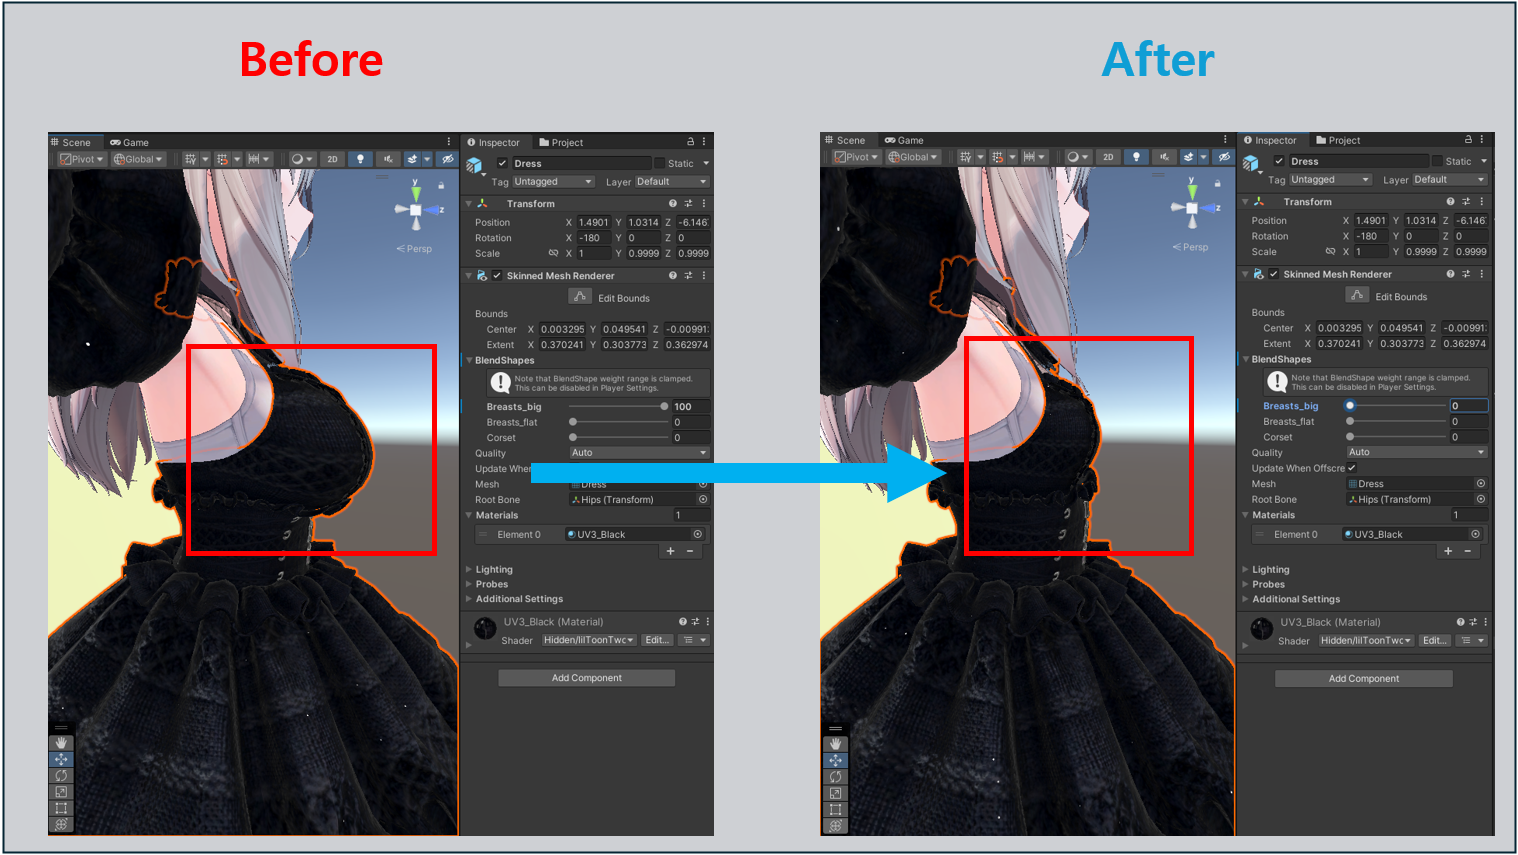Click the Edit... shader button in After Inspector
Screen dimensions: 1518x855
1434,641
